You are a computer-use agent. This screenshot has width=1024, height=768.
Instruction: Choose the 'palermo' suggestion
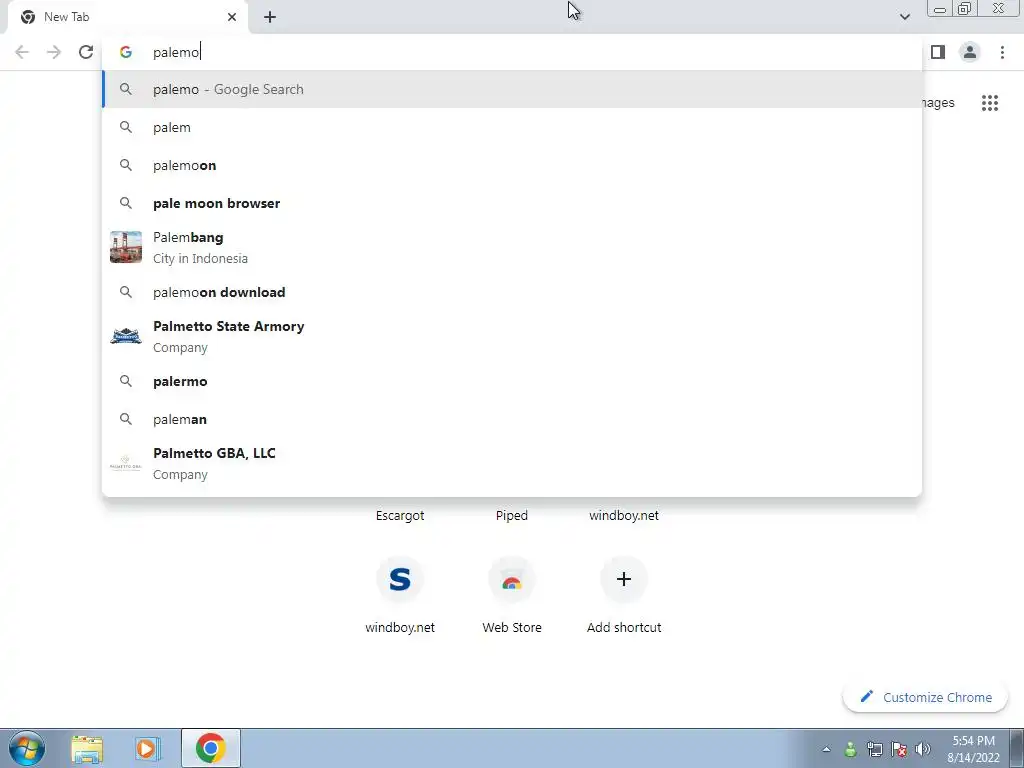[x=512, y=381]
